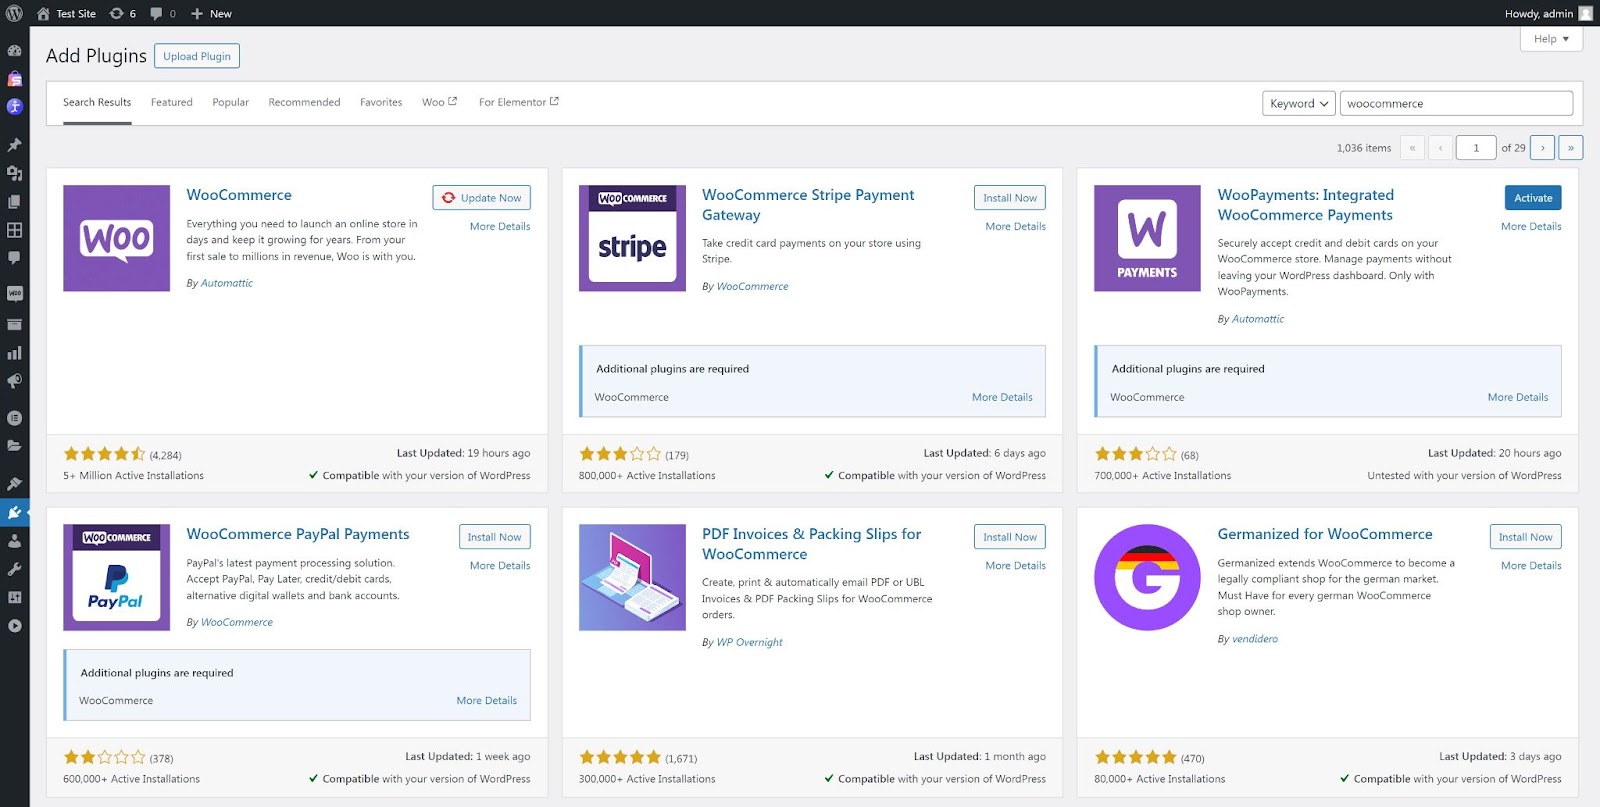The image size is (1600, 807).
Task: Open the Test Site home link
Action: coord(66,13)
